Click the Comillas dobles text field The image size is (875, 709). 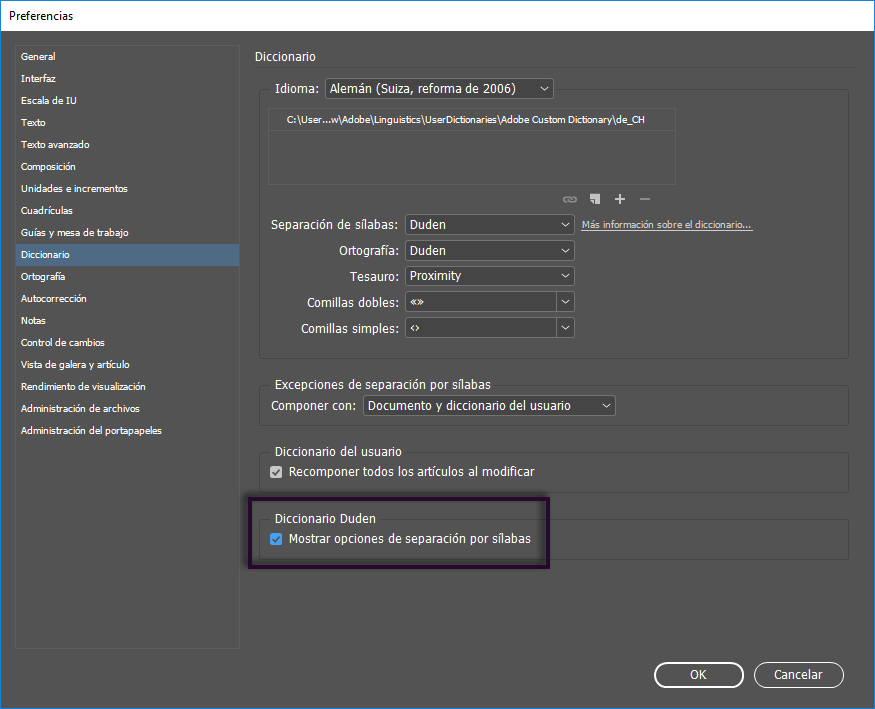(x=481, y=302)
